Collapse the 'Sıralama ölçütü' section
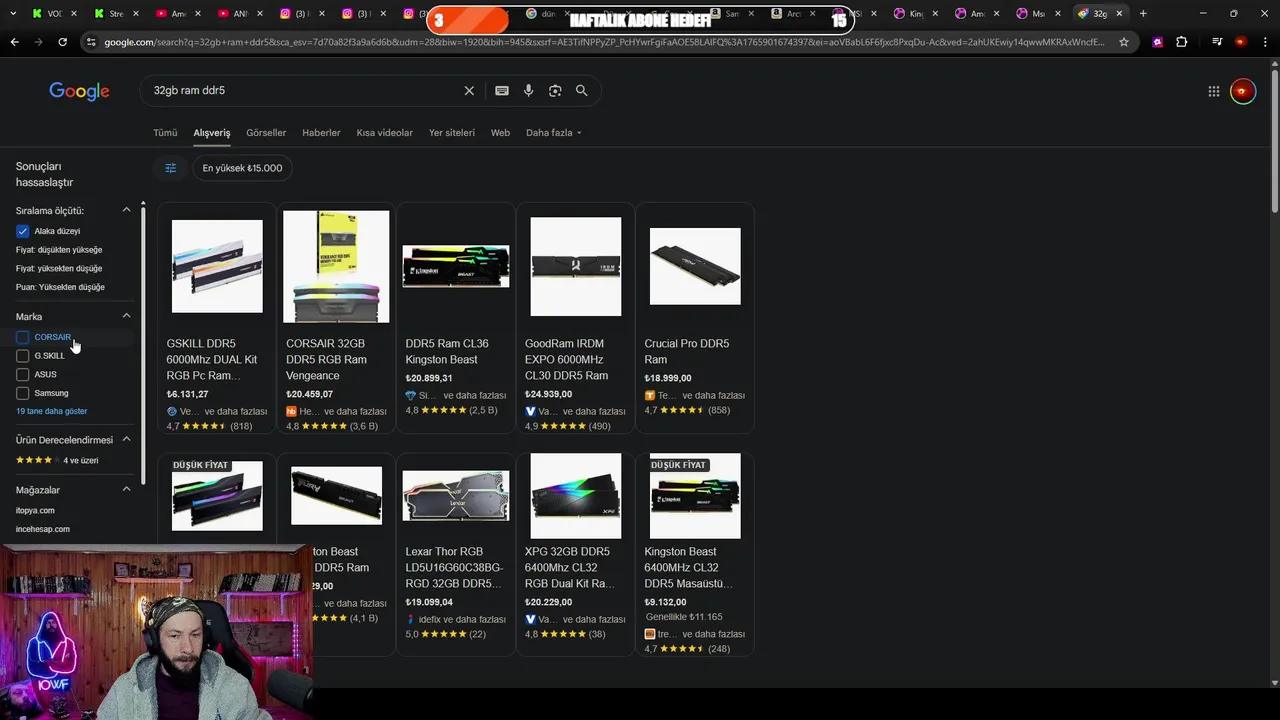The width and height of the screenshot is (1280, 720). coord(126,210)
